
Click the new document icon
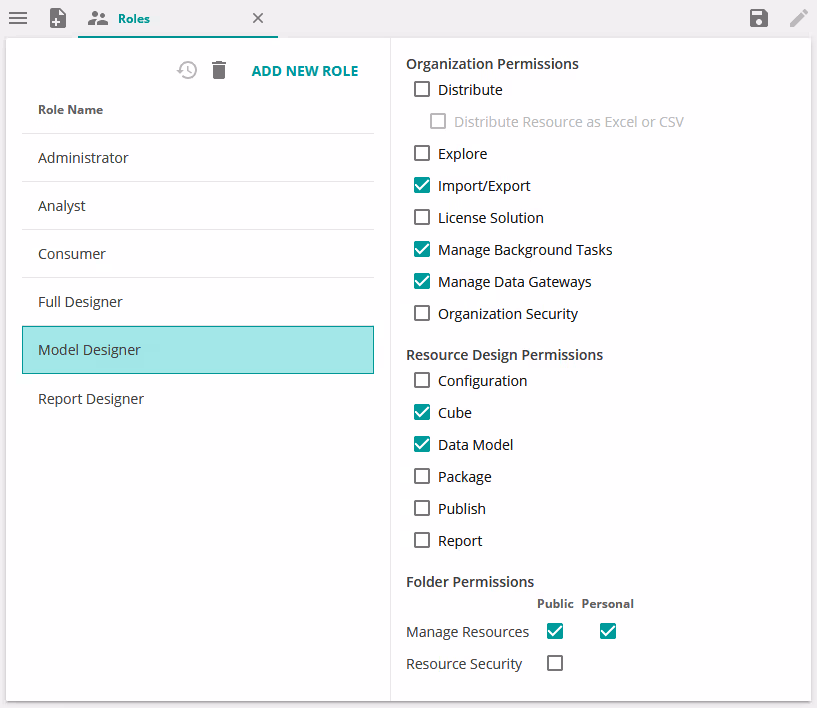[x=58, y=18]
